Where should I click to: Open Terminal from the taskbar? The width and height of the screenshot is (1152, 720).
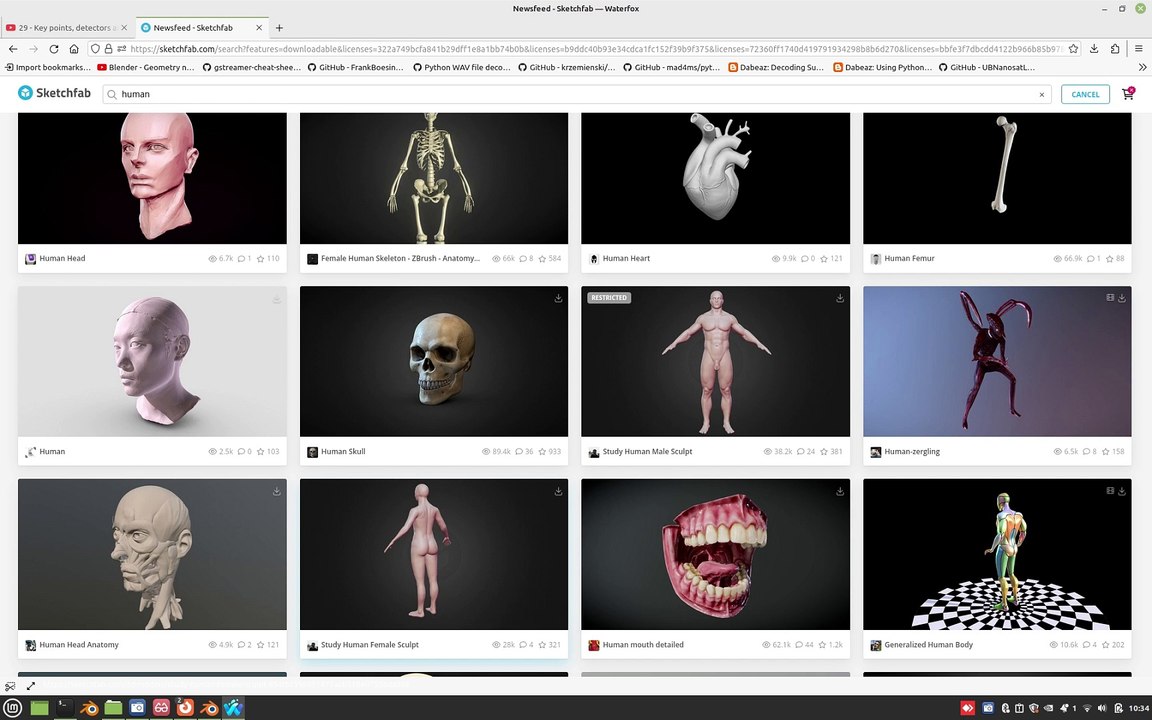(65, 708)
